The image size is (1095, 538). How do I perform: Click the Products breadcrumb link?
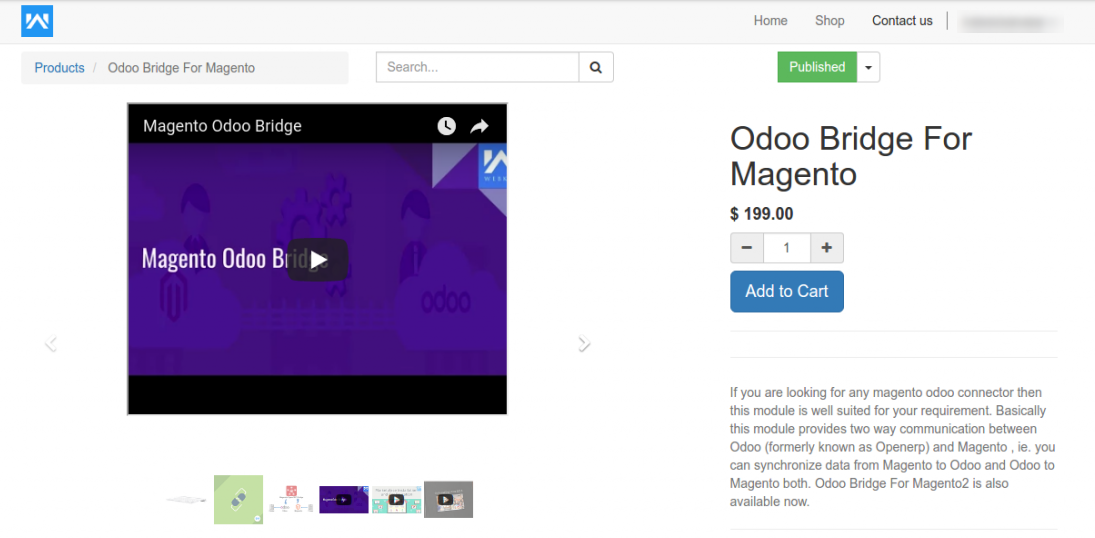click(x=59, y=68)
